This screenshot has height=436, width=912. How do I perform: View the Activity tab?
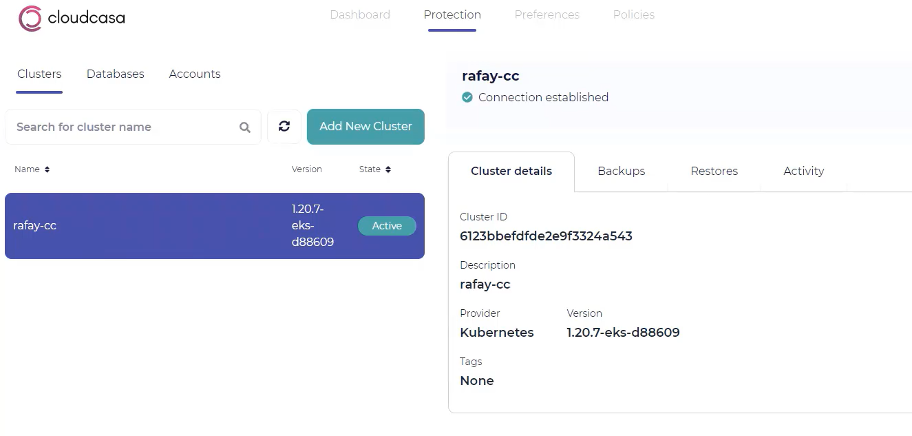[803, 171]
